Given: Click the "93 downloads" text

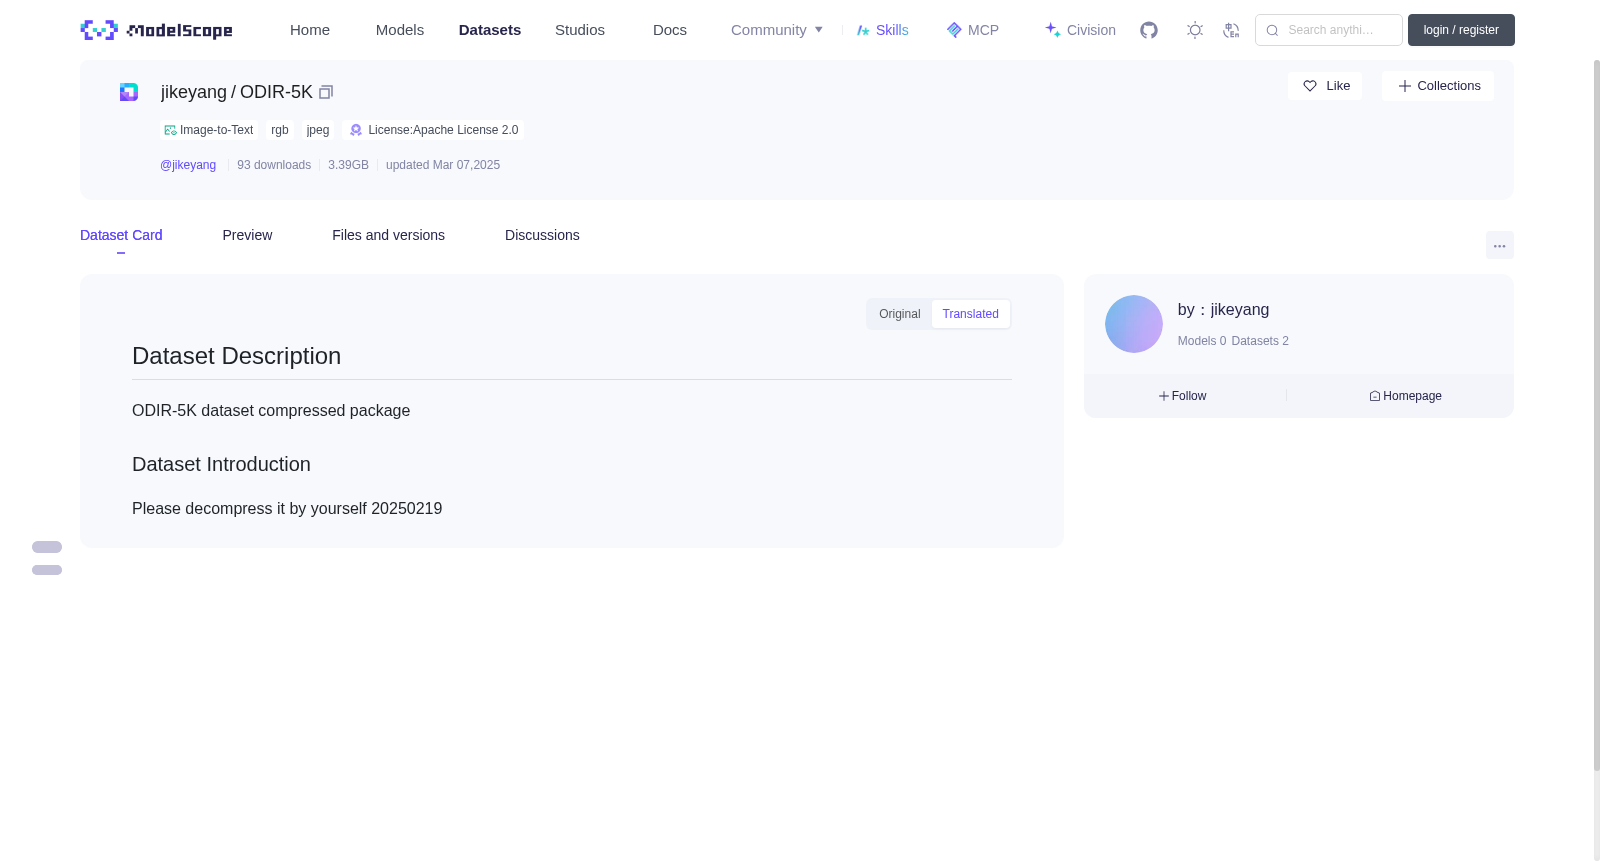Looking at the screenshot, I should pyautogui.click(x=274, y=165).
